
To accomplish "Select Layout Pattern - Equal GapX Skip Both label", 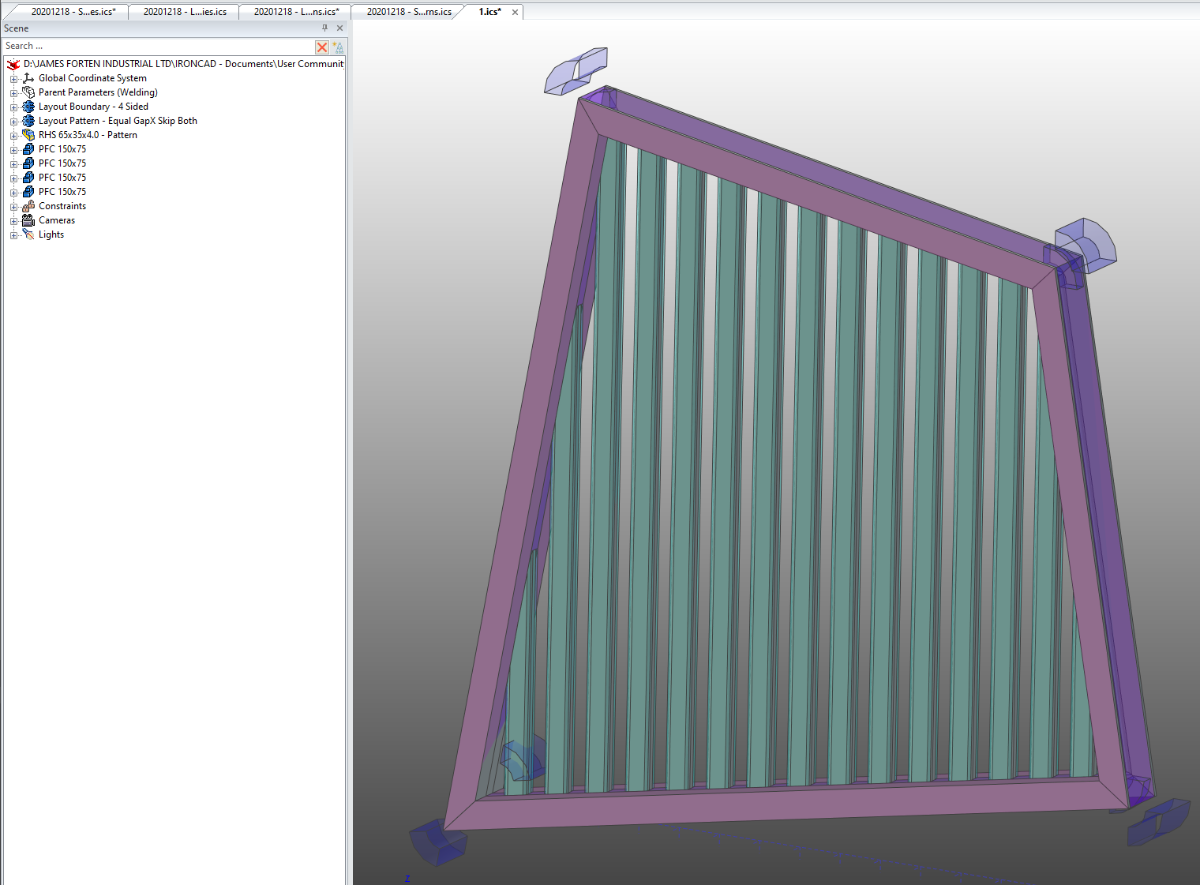I will [x=118, y=121].
